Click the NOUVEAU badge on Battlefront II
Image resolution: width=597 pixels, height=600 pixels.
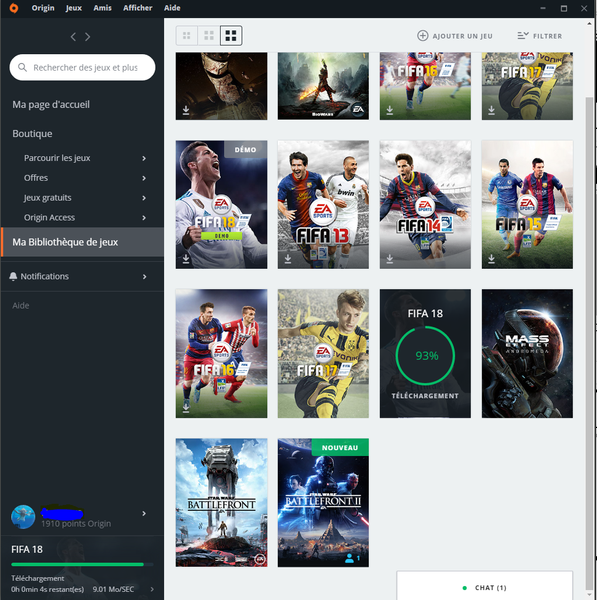click(x=340, y=447)
